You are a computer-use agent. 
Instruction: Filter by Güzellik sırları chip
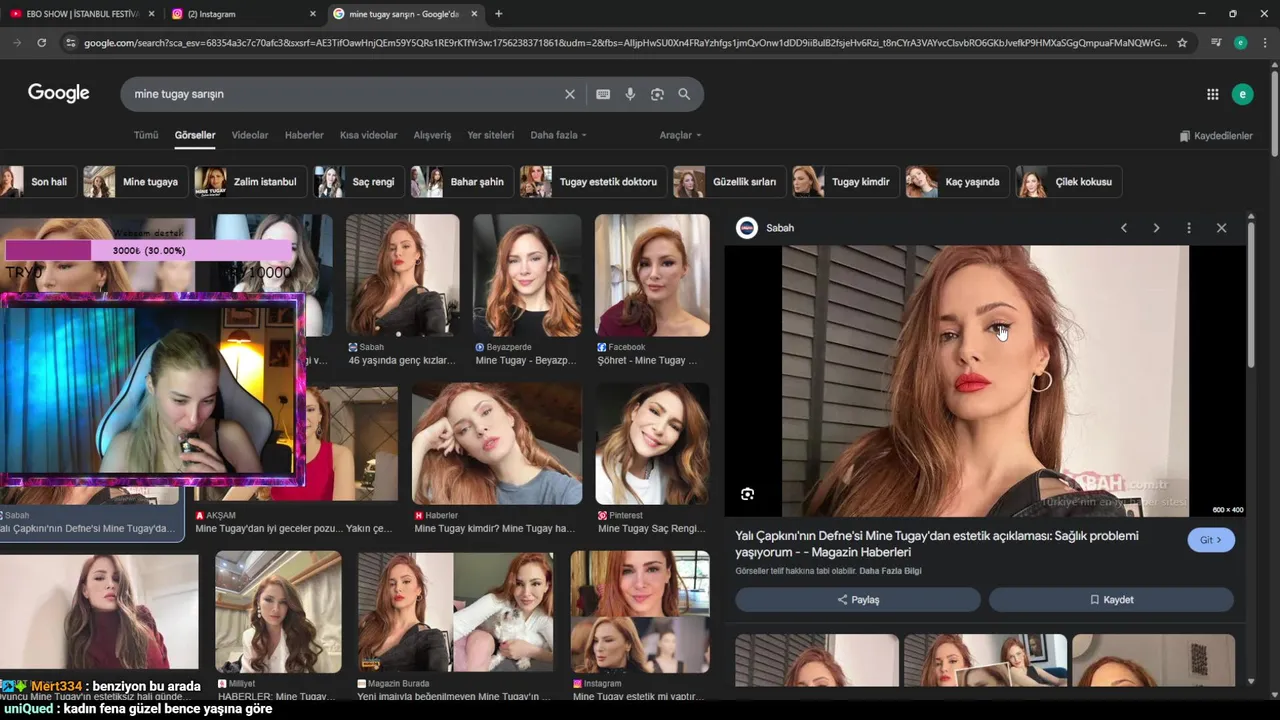pos(729,182)
